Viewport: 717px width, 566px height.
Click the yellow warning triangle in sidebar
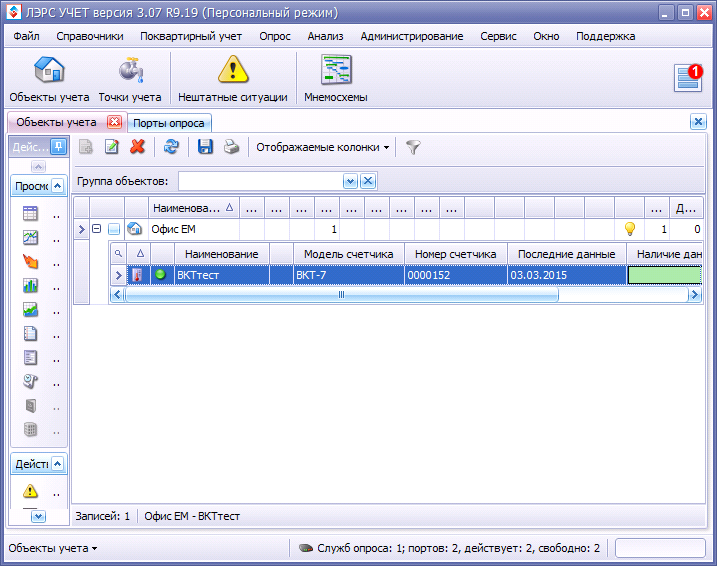pyautogui.click(x=30, y=491)
